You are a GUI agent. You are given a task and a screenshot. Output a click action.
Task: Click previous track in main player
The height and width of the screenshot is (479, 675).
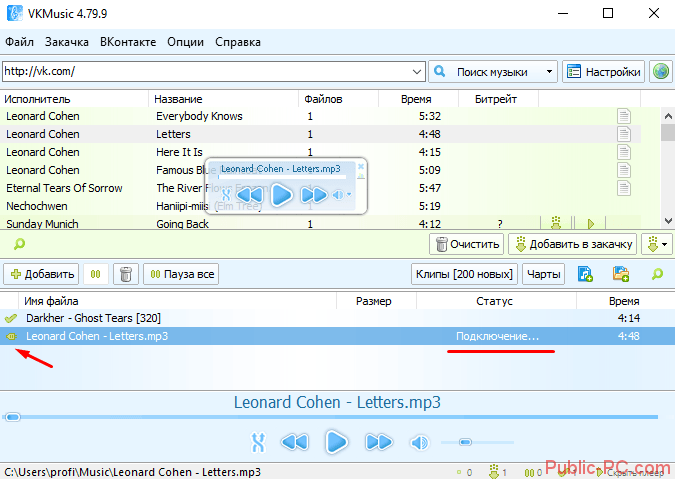click(x=295, y=442)
